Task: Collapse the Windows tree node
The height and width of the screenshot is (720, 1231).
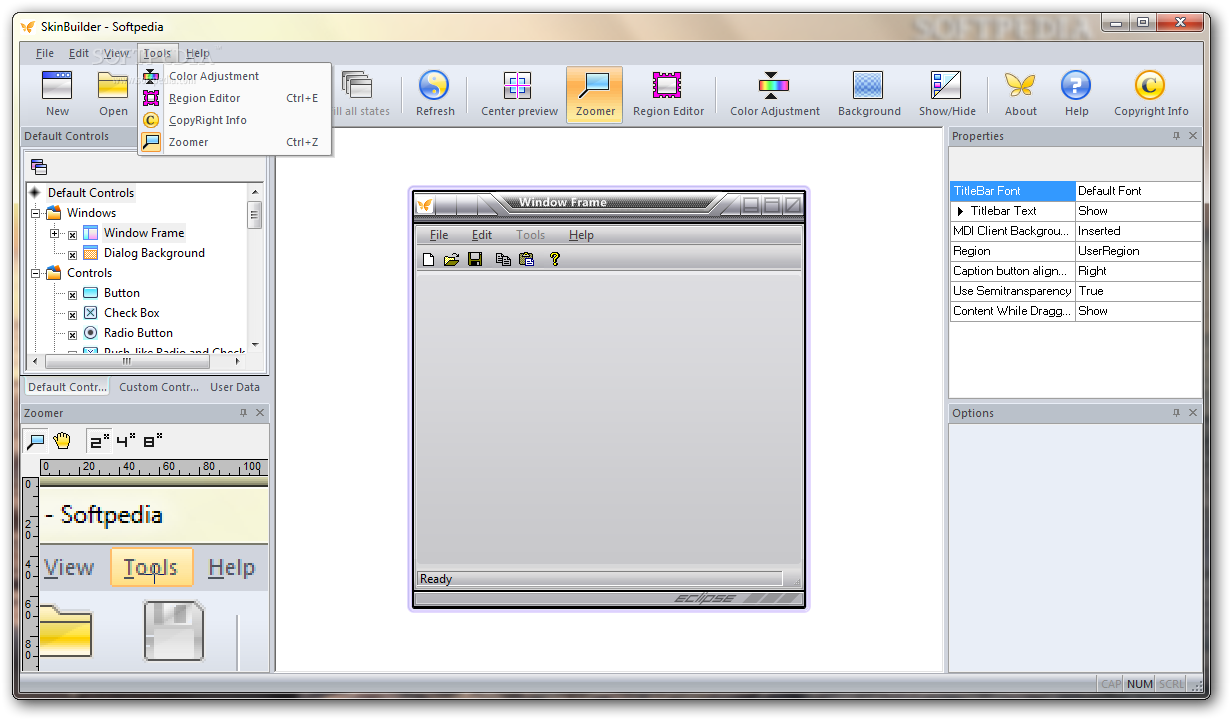Action: pos(35,213)
